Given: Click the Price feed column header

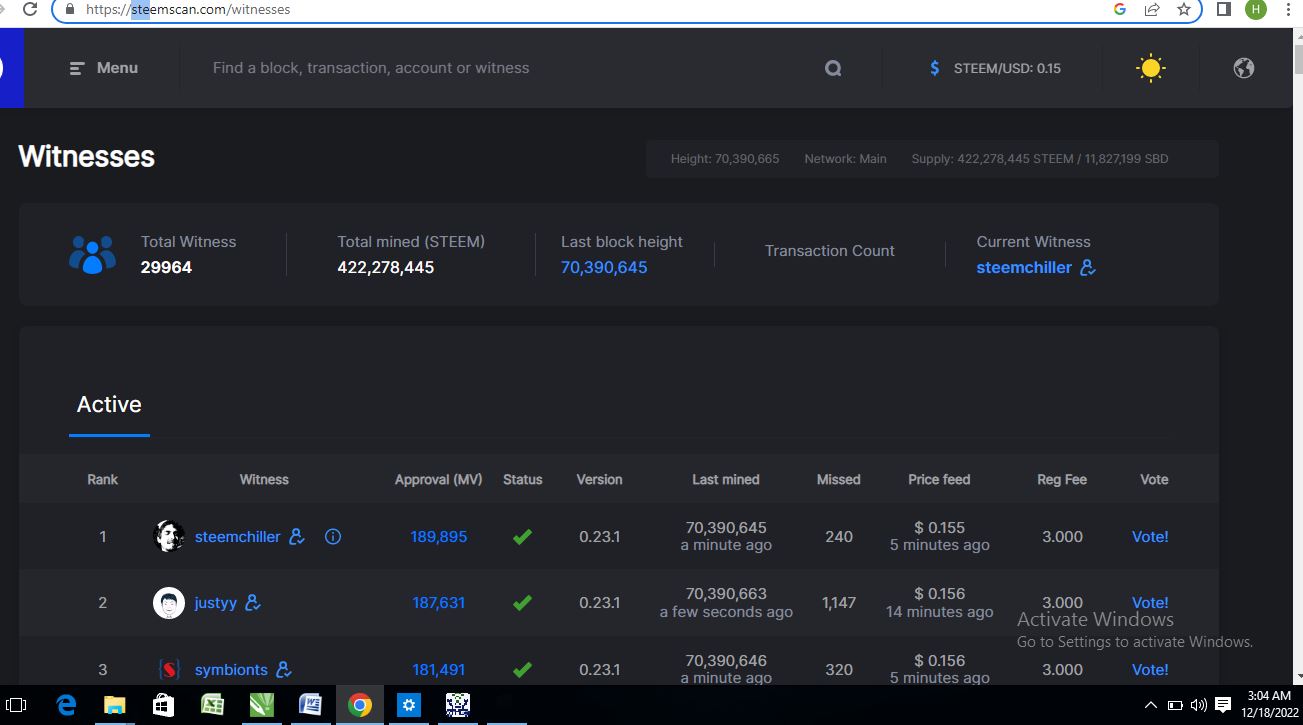Looking at the screenshot, I should tap(939, 480).
